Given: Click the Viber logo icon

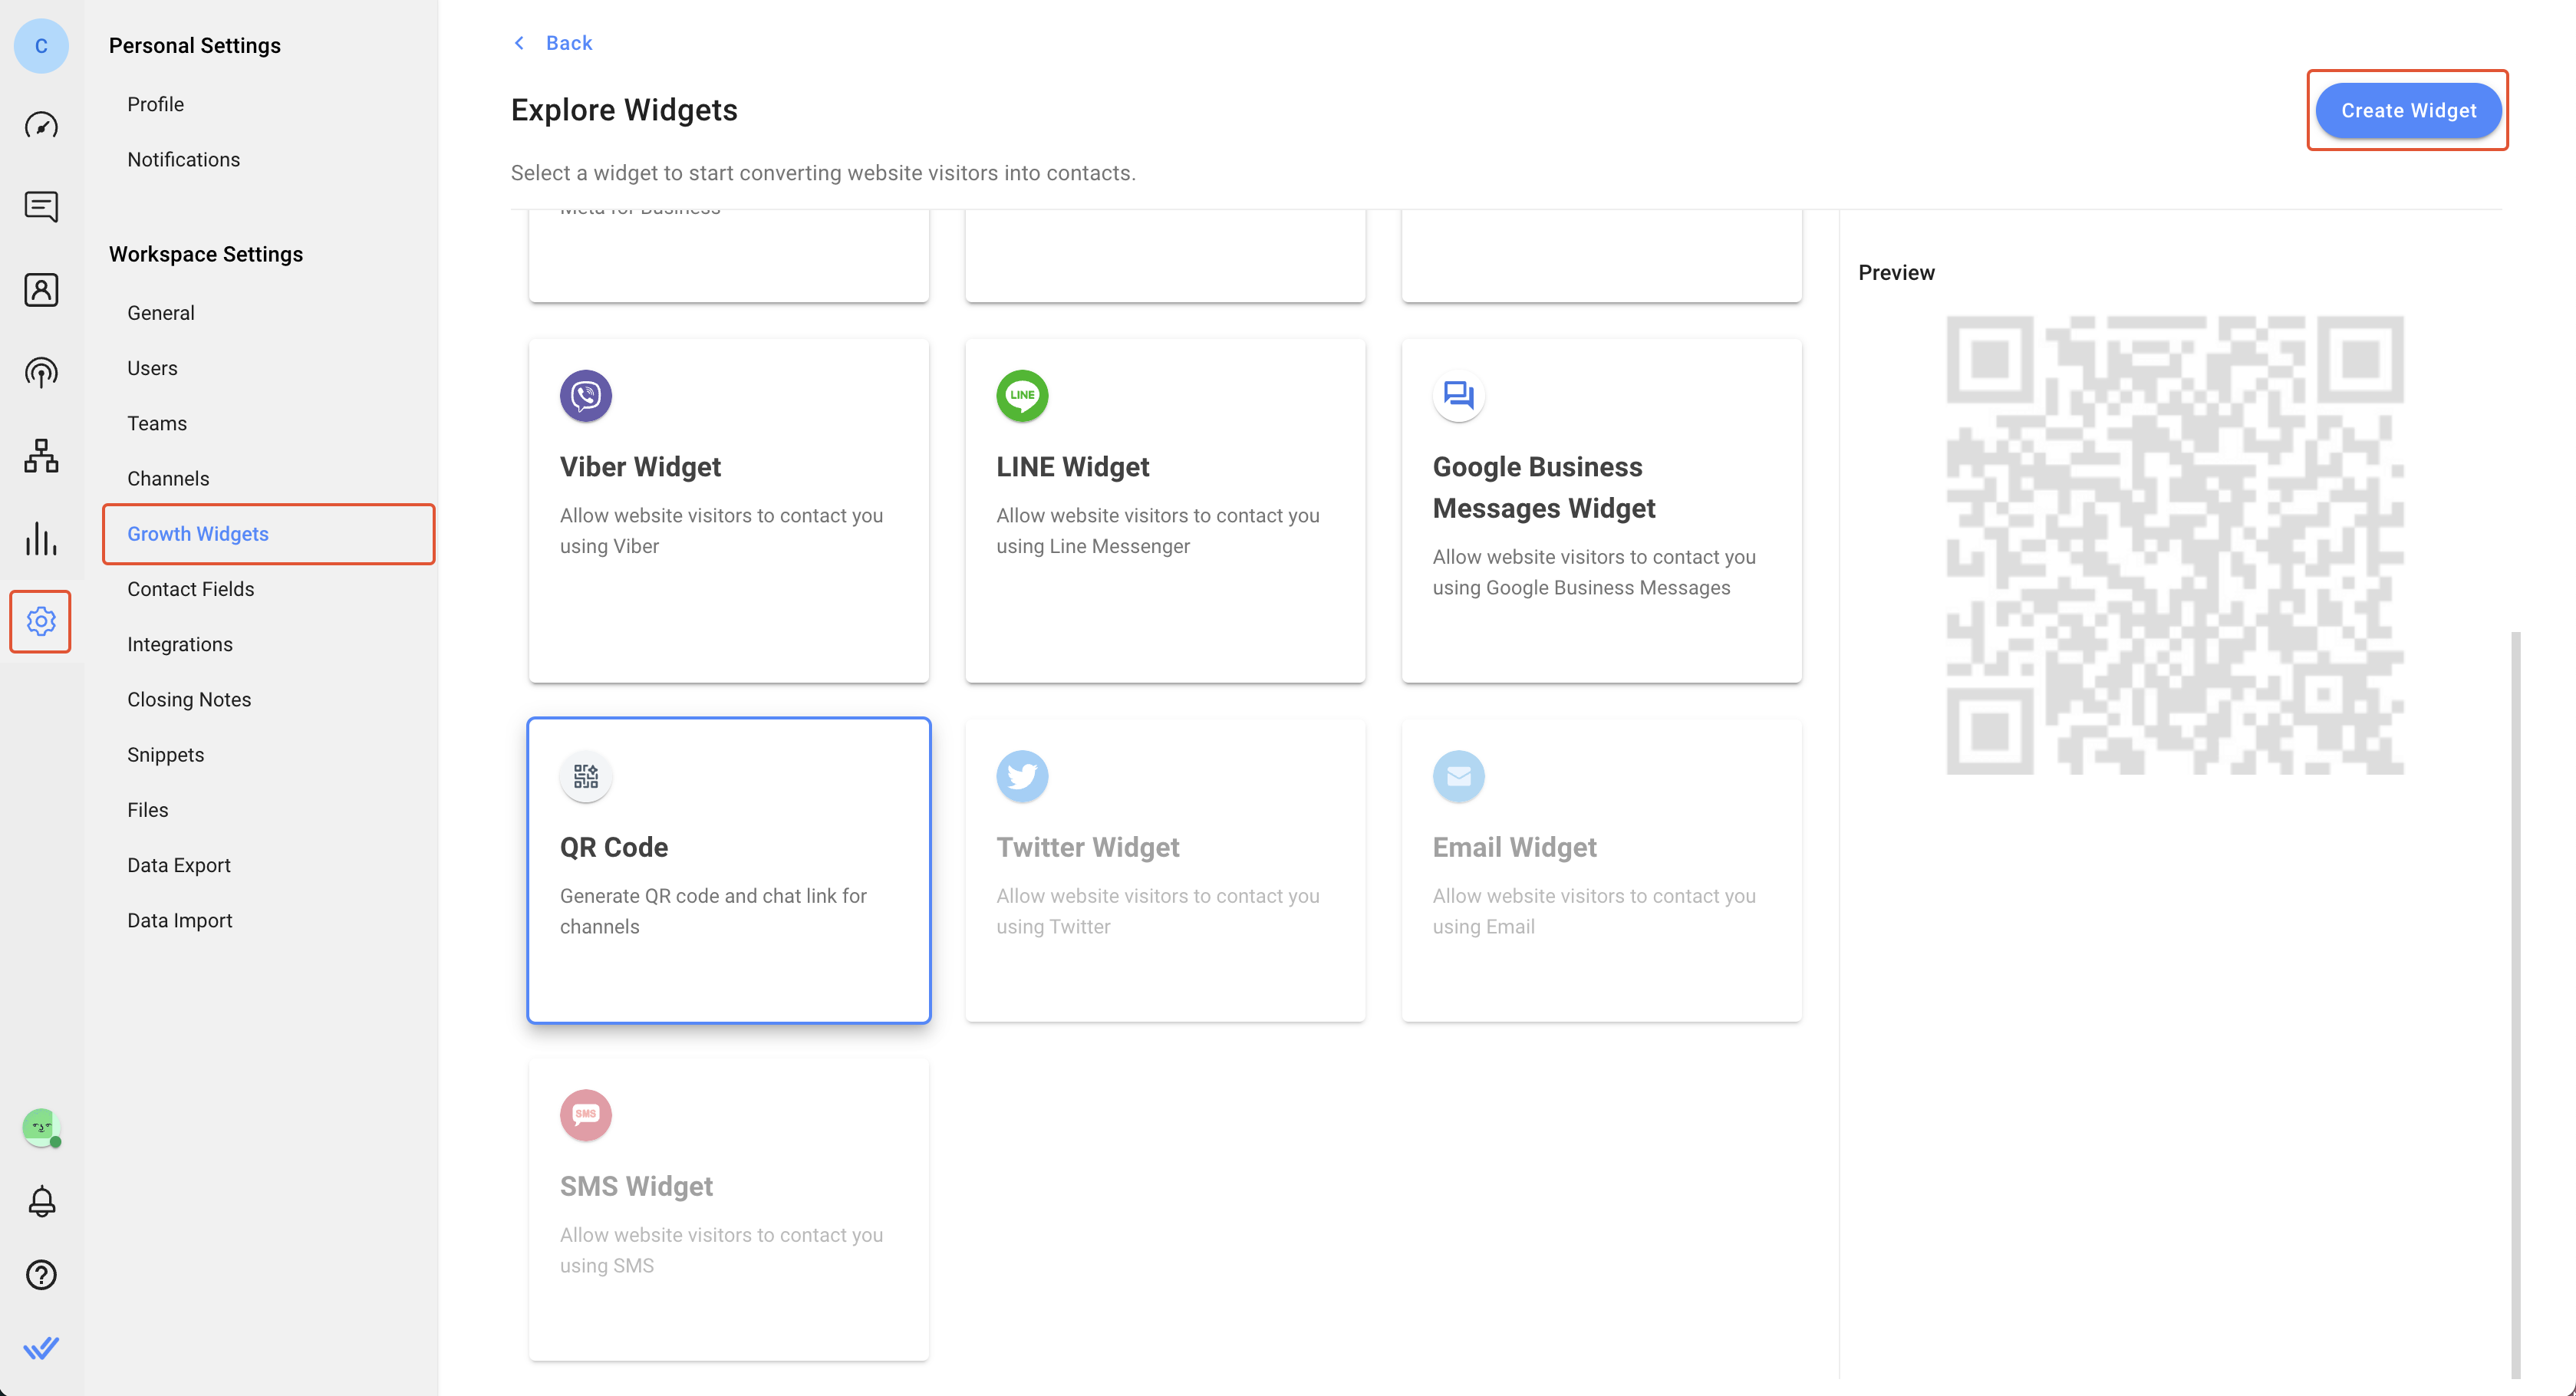Looking at the screenshot, I should (586, 396).
